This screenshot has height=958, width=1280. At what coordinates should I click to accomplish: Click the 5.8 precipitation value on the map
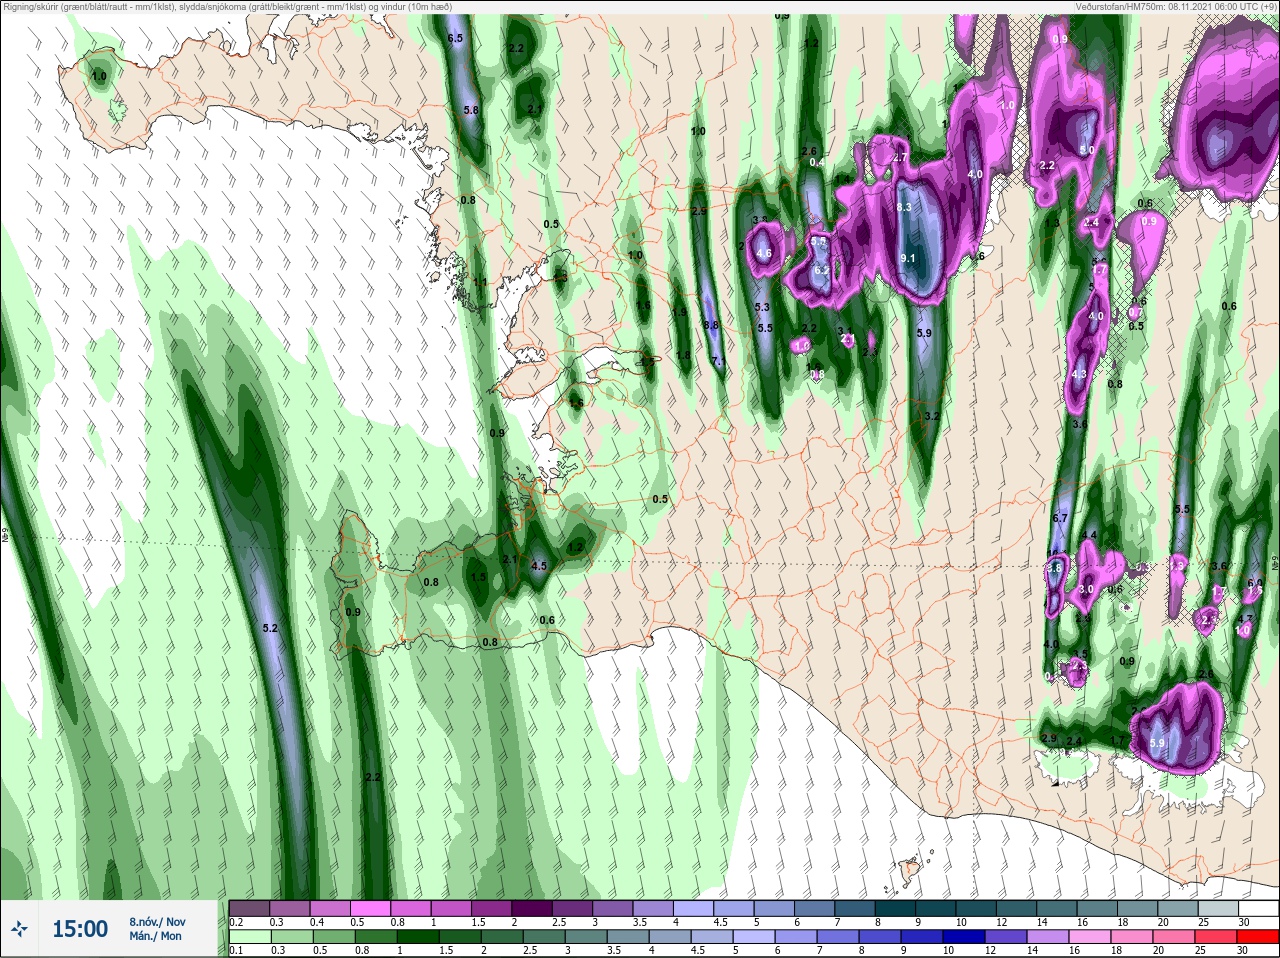pos(472,110)
